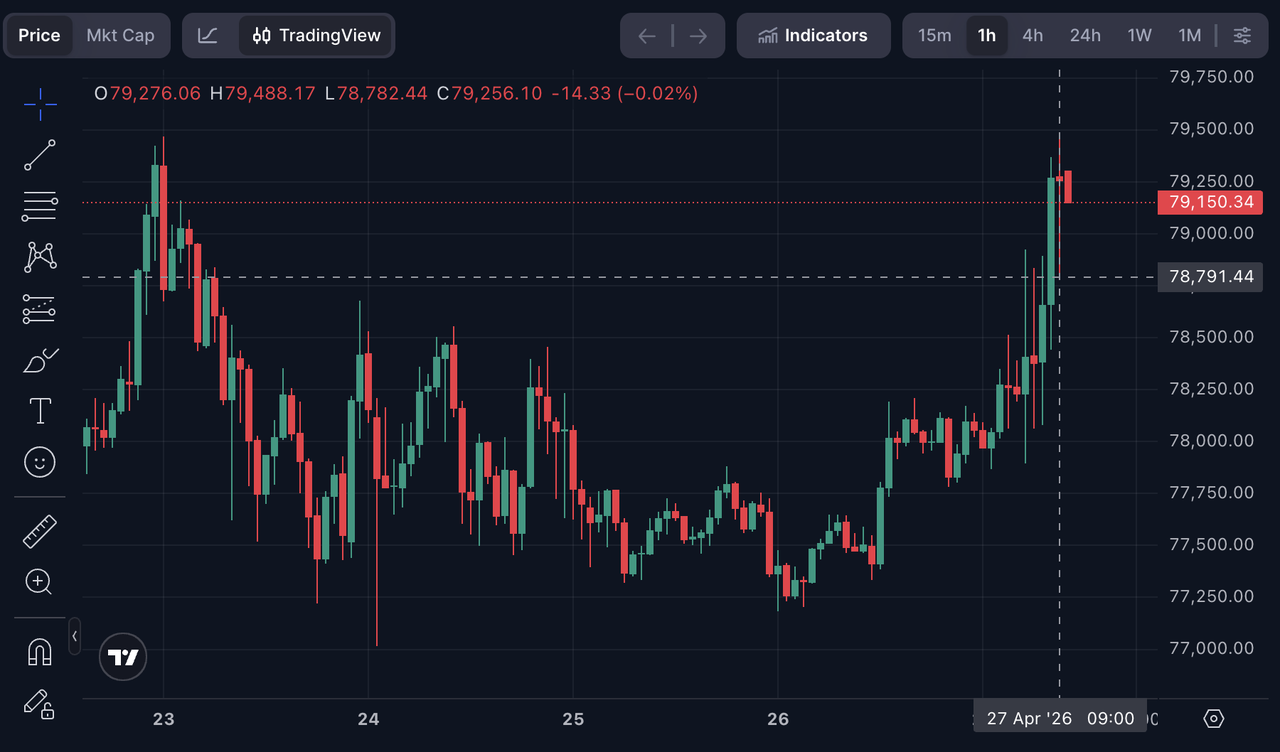Viewport: 1280px width, 752px height.
Task: Switch to simple line chart view
Action: pyautogui.click(x=208, y=36)
